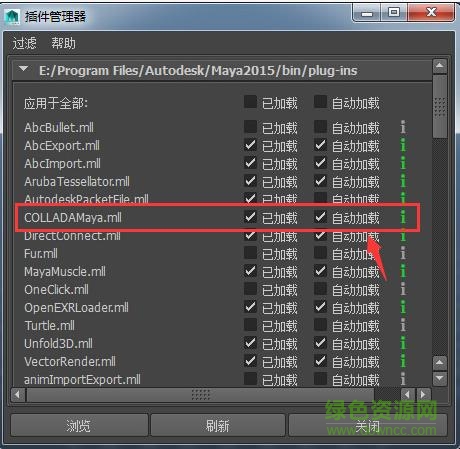Enable loaded checkbox for OneClick.mll
The width and height of the screenshot is (460, 449).
click(x=250, y=289)
